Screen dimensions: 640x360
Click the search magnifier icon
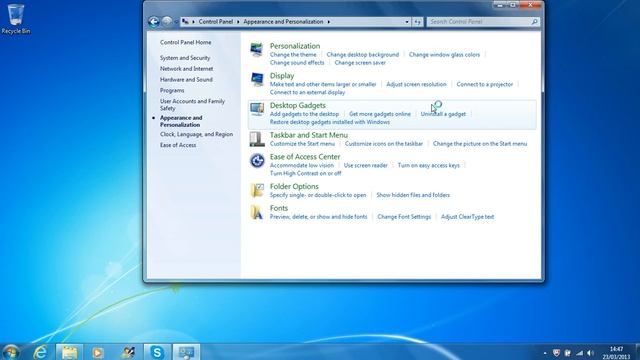534,22
